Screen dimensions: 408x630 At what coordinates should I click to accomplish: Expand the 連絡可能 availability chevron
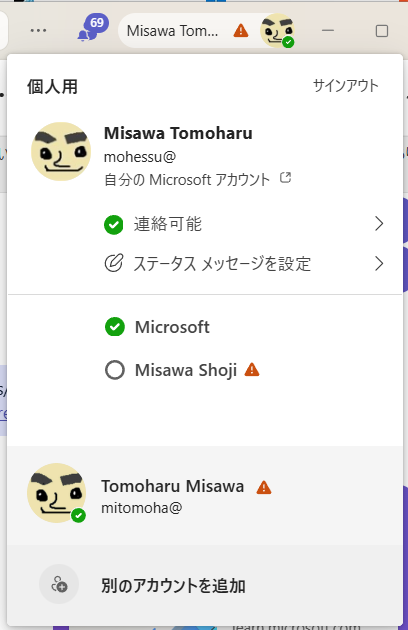(x=379, y=224)
